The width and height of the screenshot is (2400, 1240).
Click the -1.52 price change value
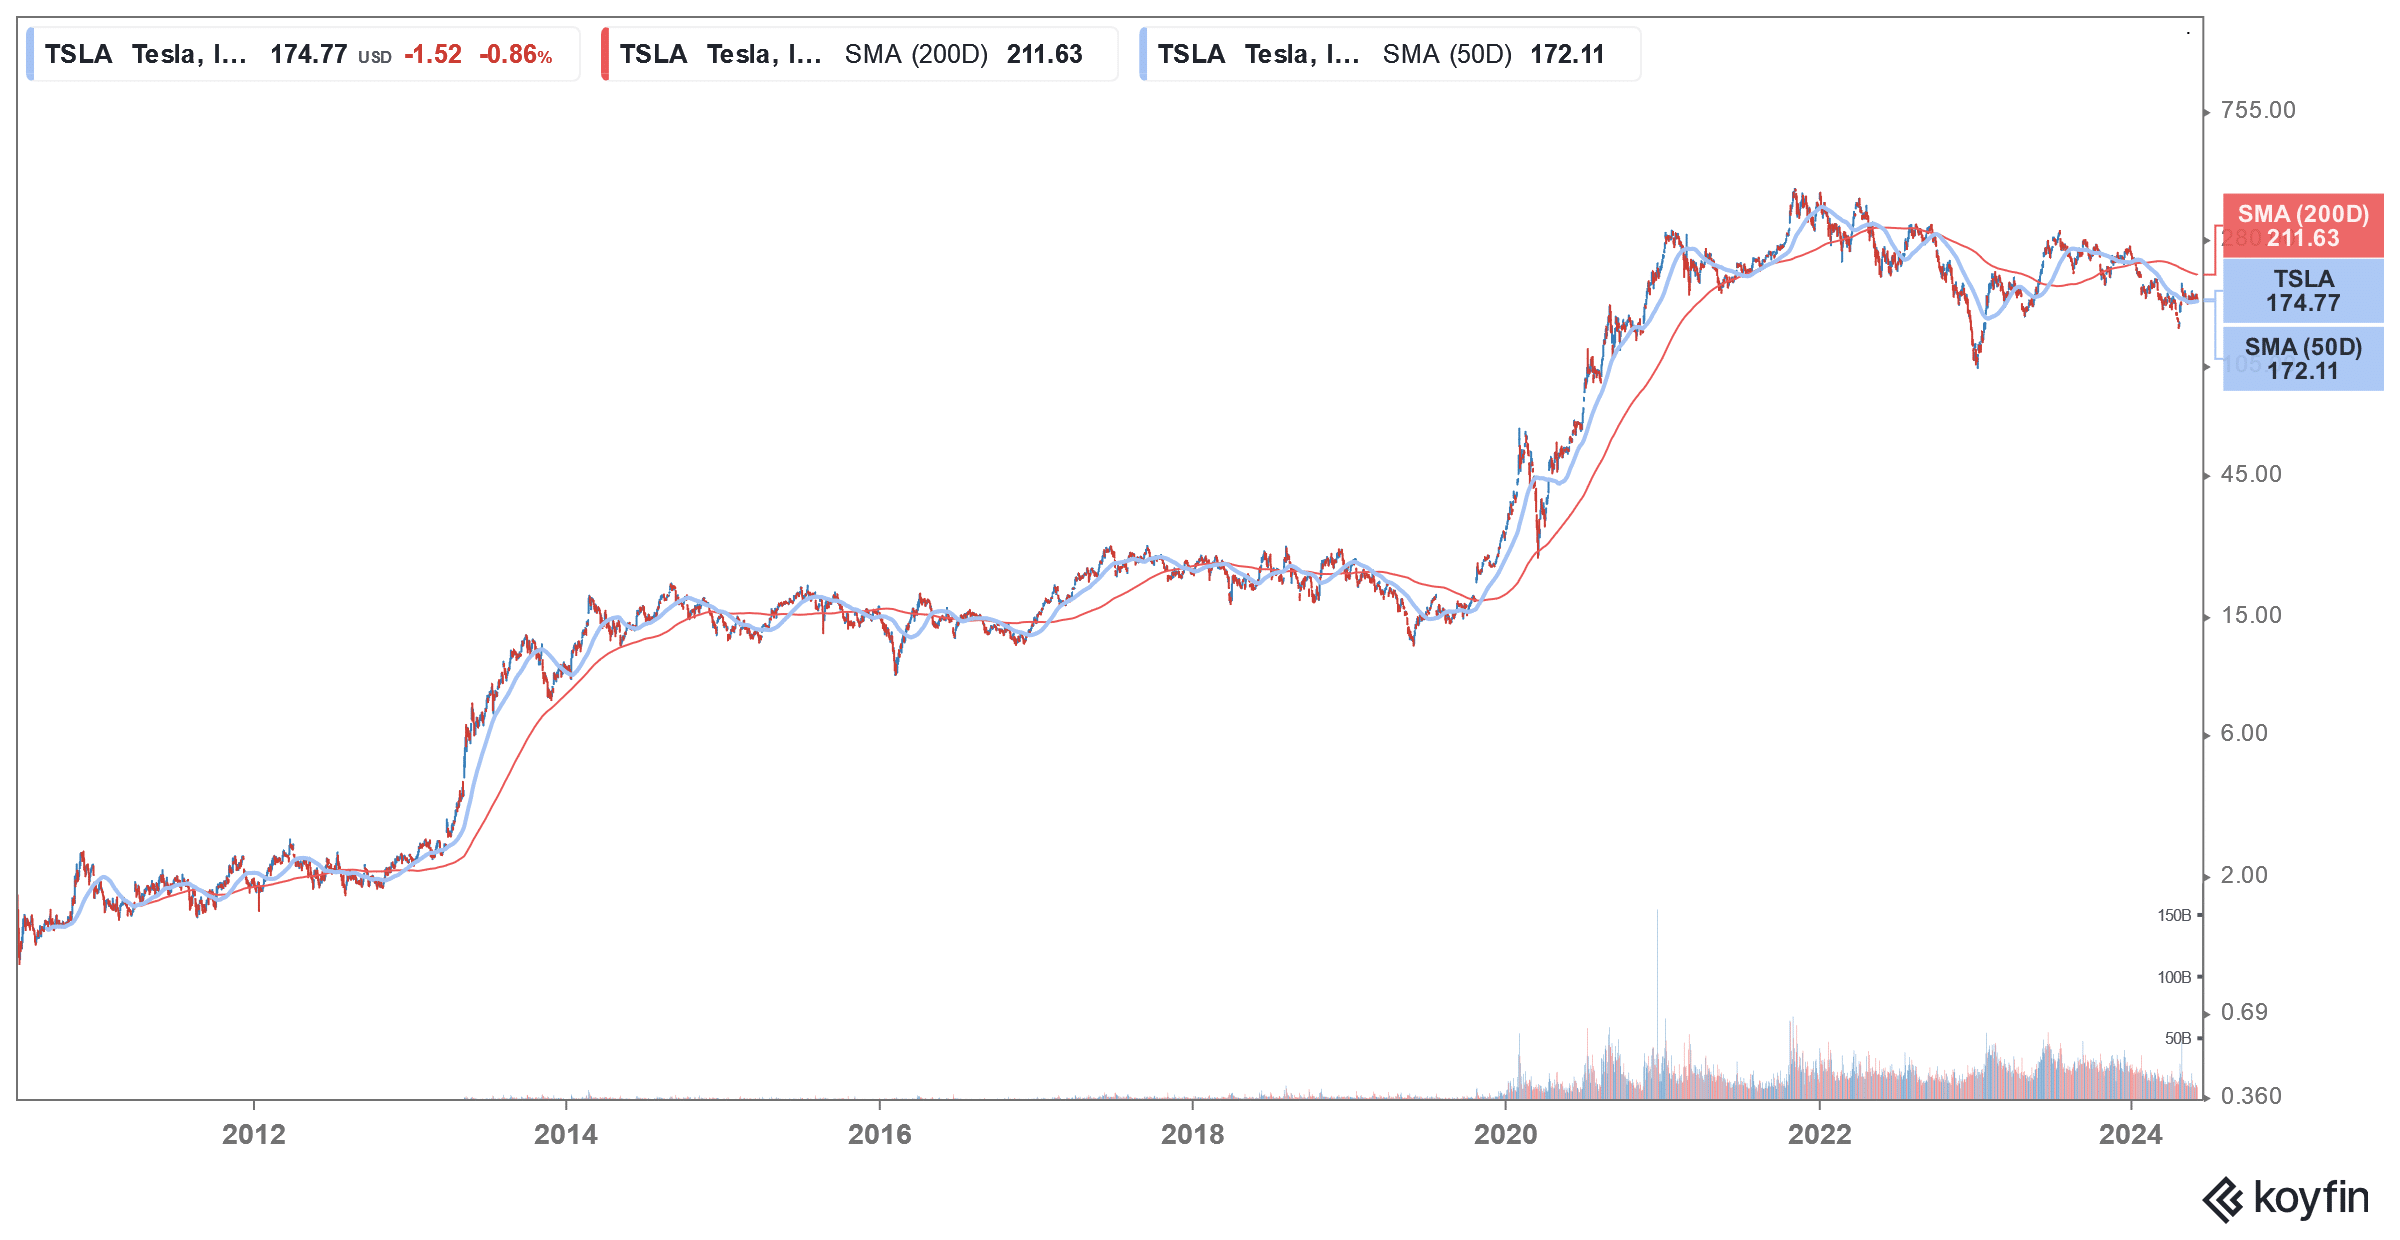pos(433,54)
